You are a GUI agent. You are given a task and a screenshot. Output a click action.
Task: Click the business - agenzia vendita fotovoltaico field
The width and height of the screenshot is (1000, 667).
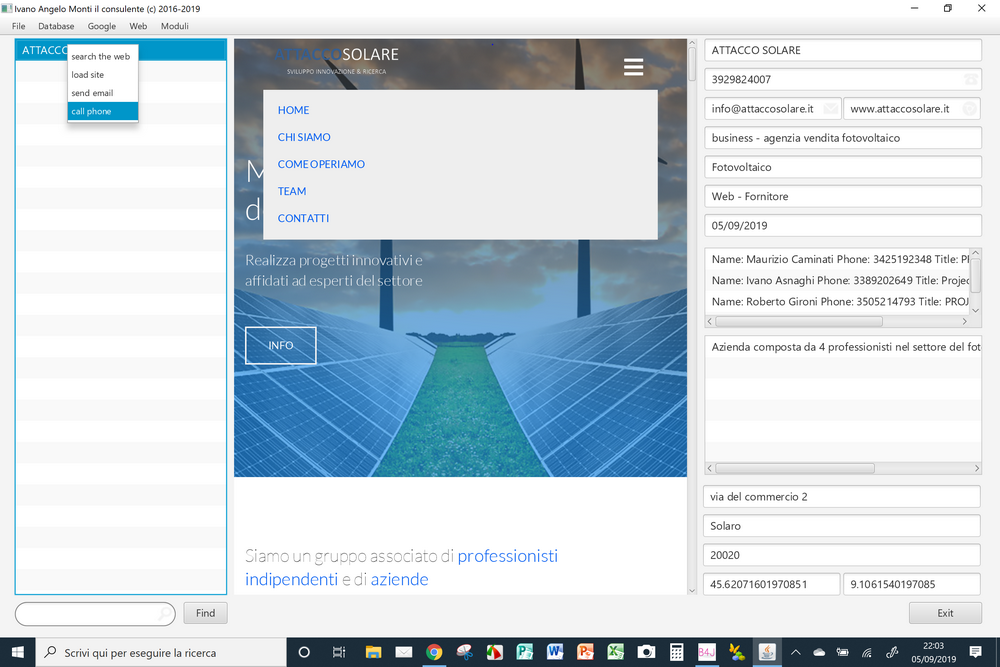(842, 138)
